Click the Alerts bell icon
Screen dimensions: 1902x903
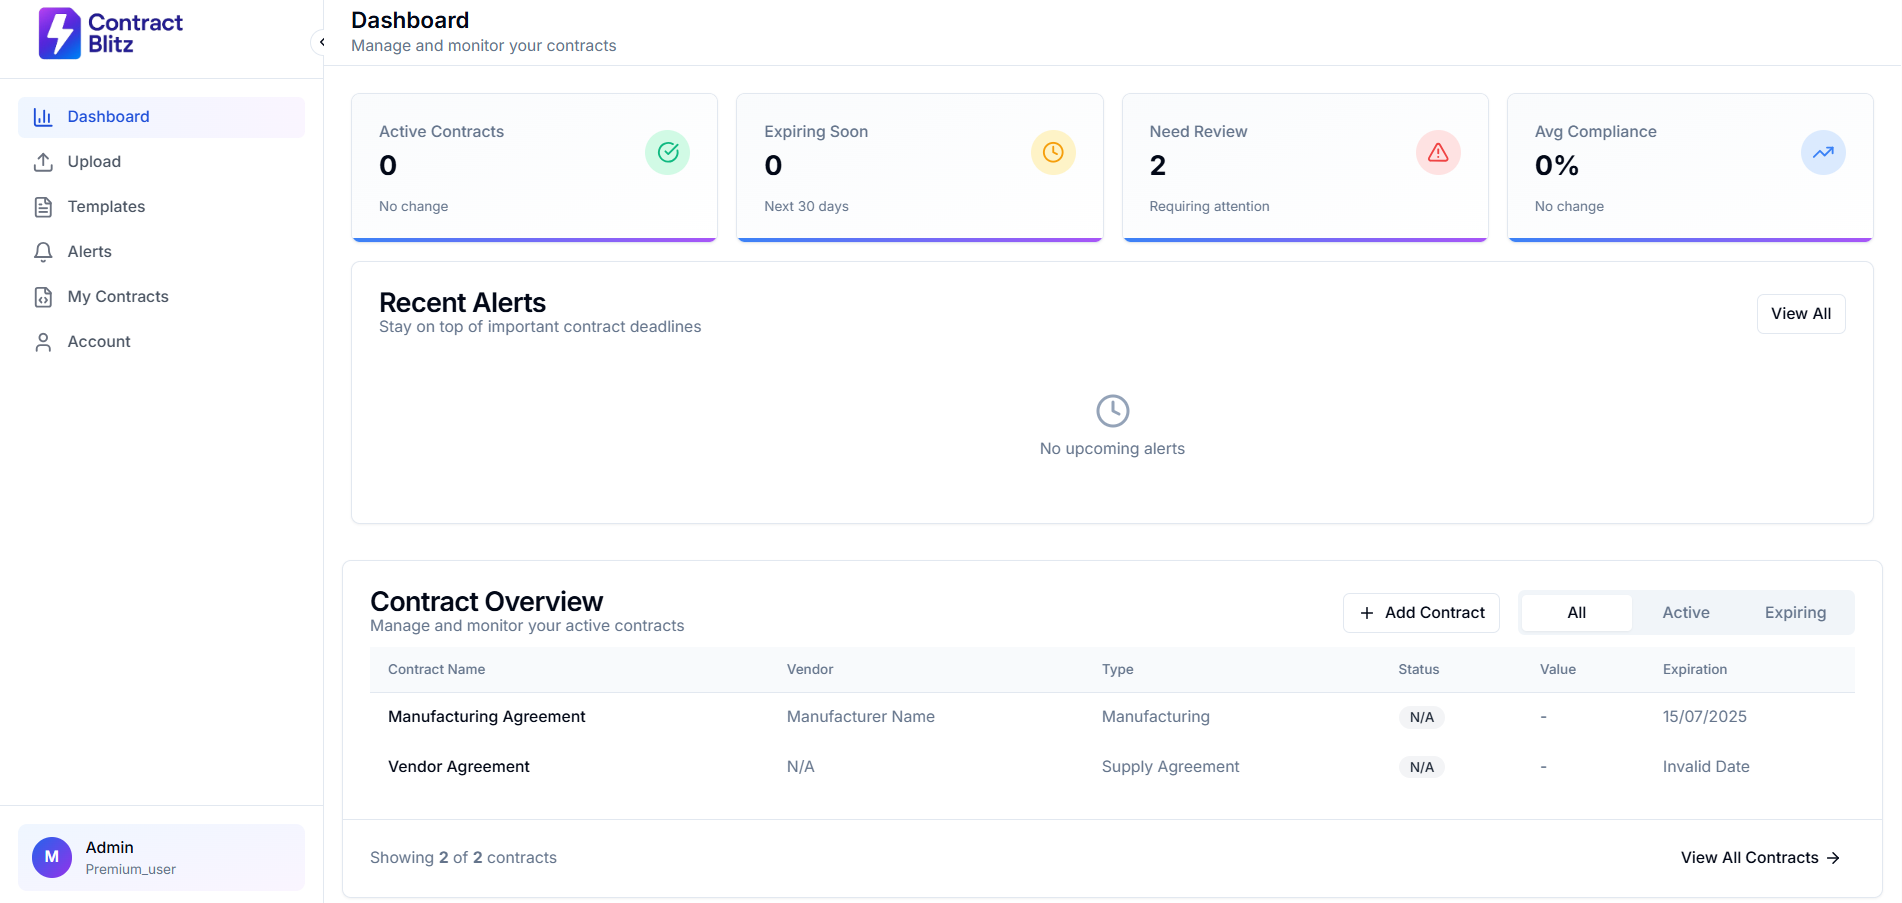43,252
